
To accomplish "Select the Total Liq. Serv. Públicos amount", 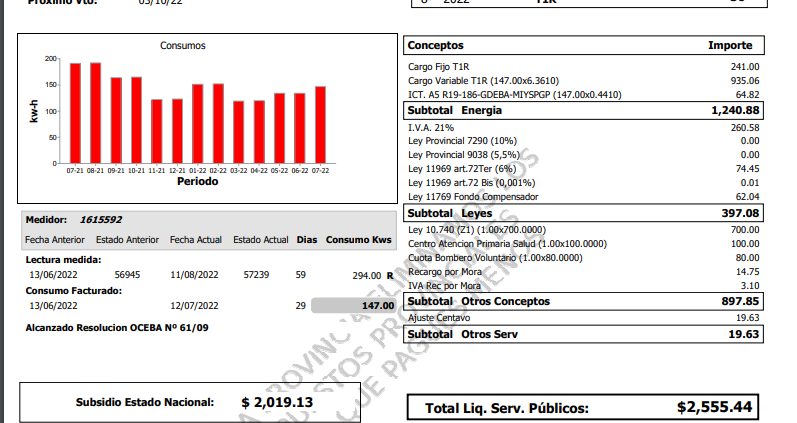I will tap(713, 408).
